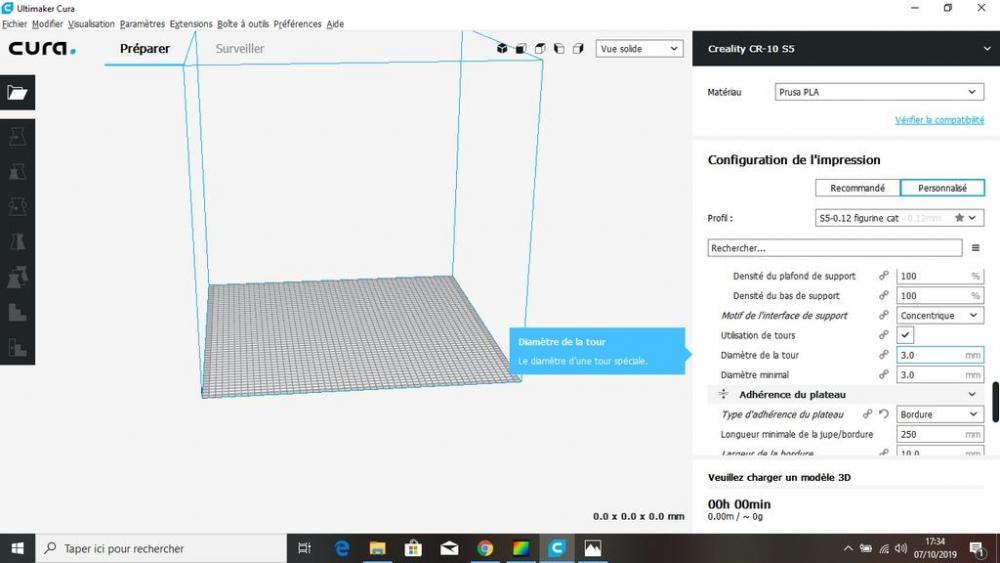This screenshot has height=563, width=1000.
Task: Click the Densité du plafond de support value field
Action: [x=939, y=276]
